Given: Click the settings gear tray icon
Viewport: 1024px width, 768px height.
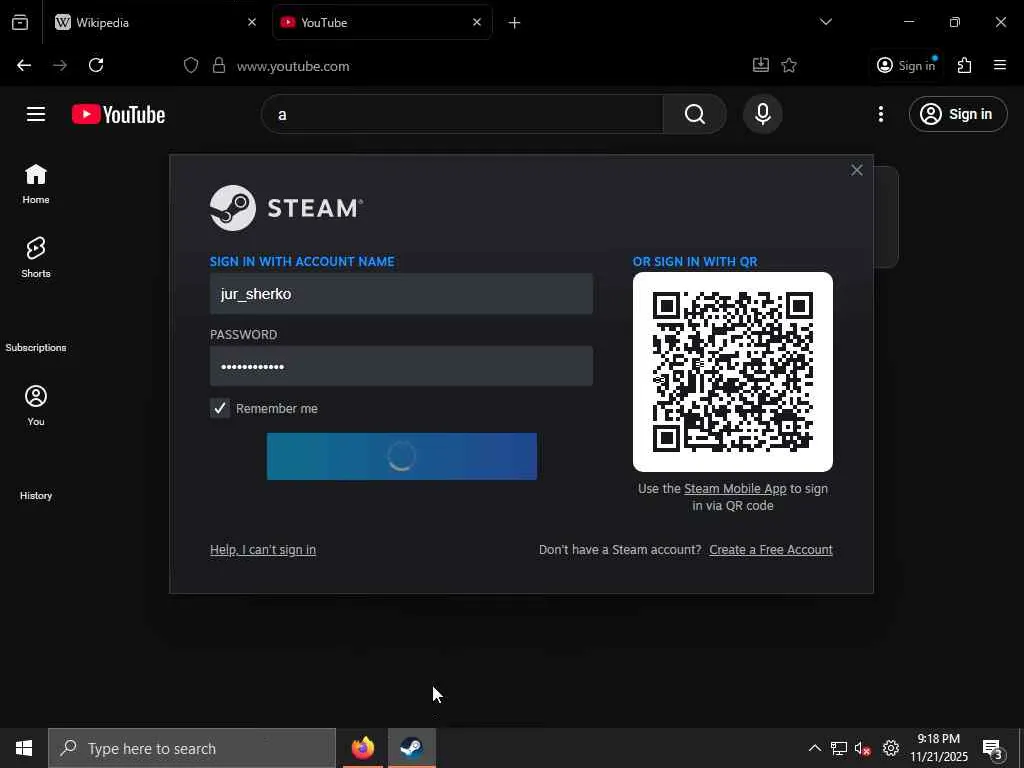Looking at the screenshot, I should (891, 748).
